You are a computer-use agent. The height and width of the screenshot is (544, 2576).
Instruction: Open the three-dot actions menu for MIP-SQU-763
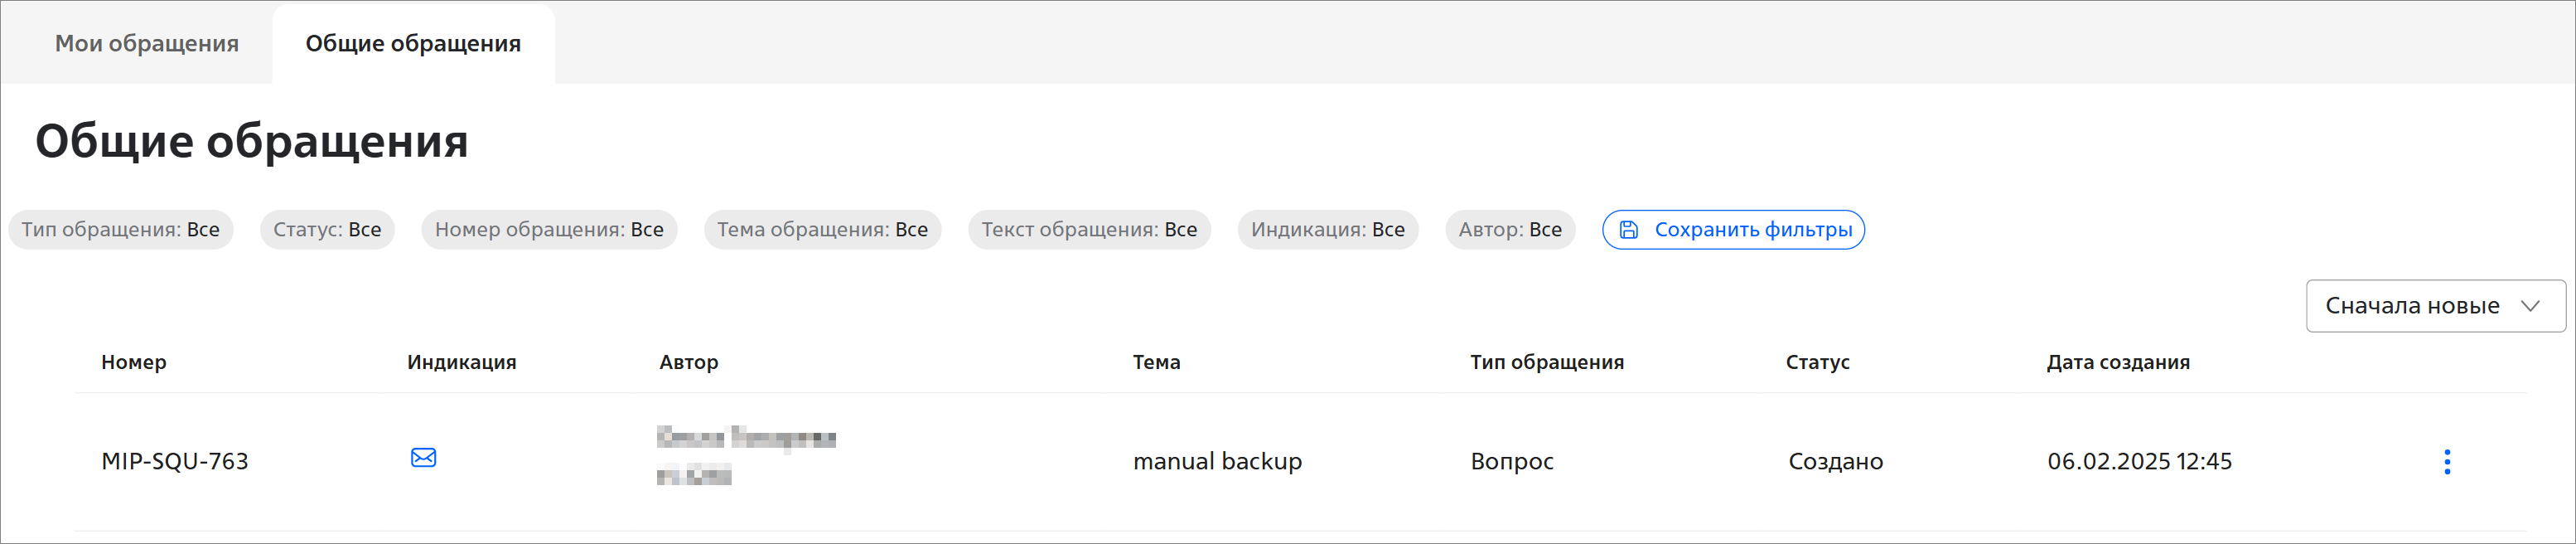click(2446, 461)
